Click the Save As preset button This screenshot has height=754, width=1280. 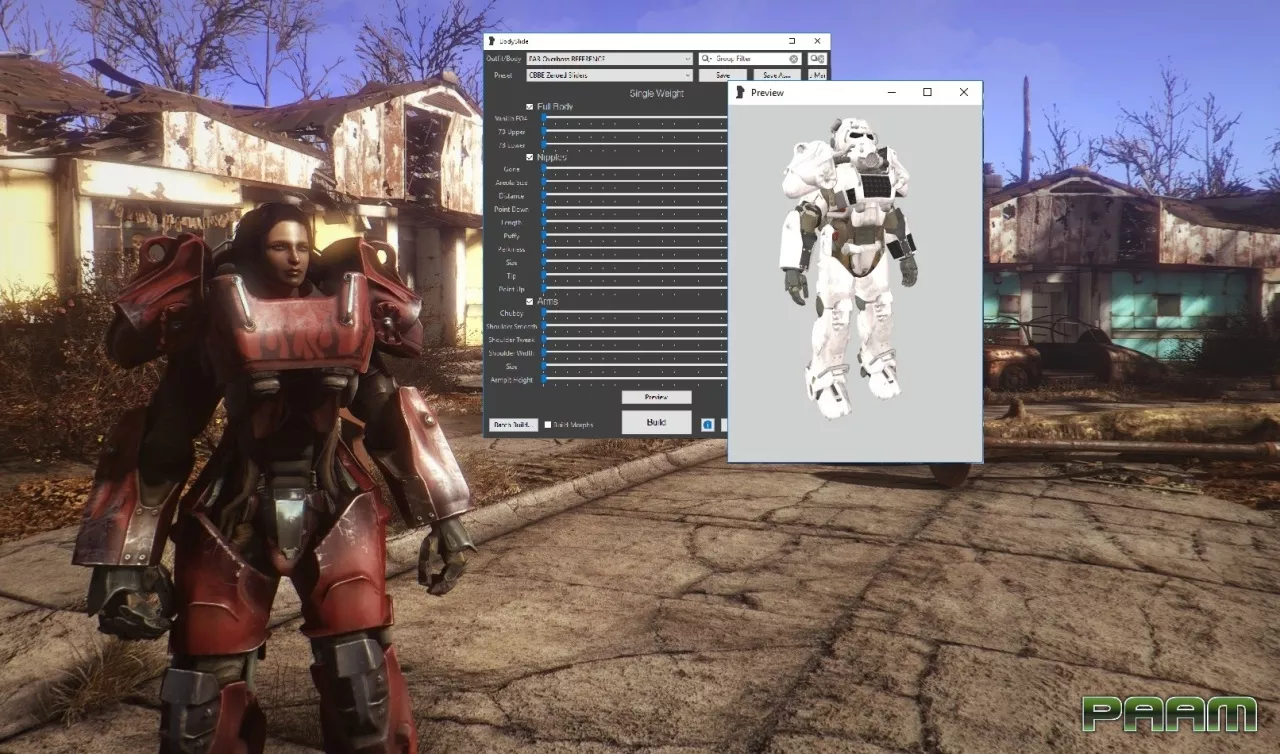tap(776, 75)
